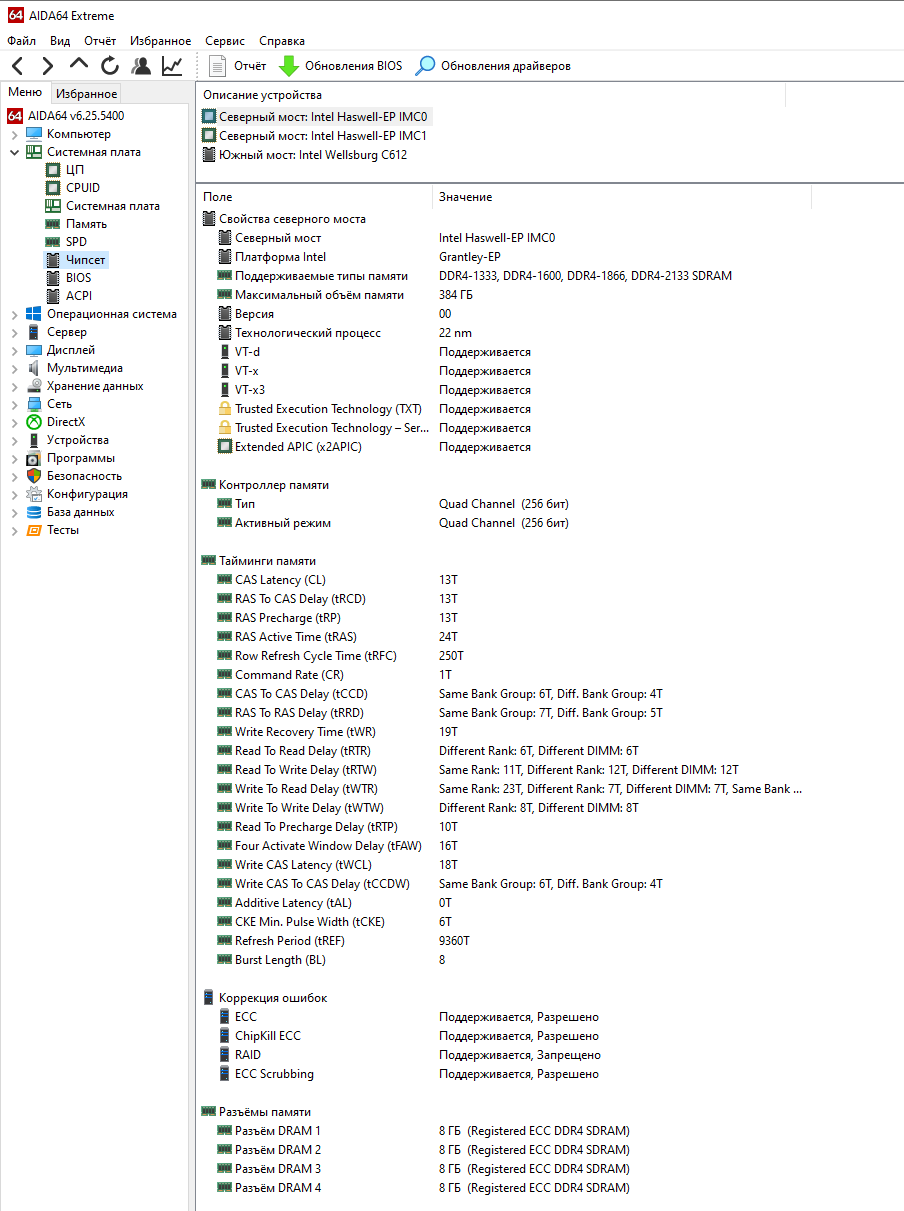Click the Компьютер monitor icon

(34, 134)
